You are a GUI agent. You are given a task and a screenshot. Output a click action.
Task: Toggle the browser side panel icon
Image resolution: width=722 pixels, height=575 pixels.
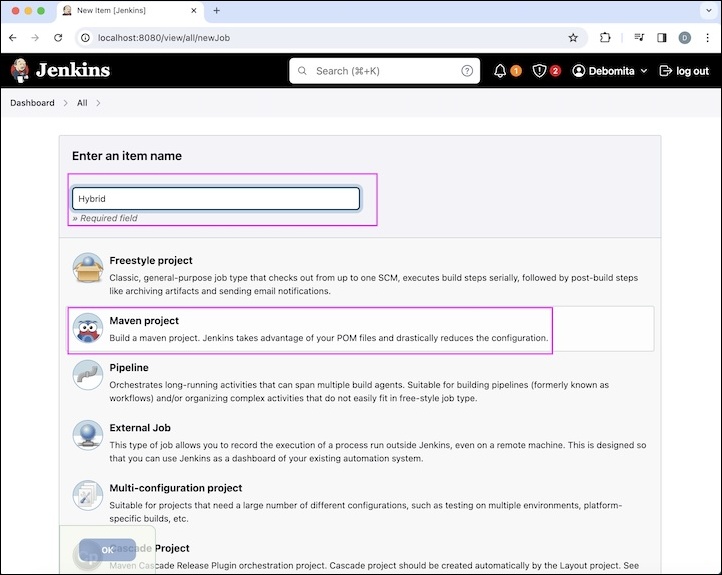pos(662,38)
